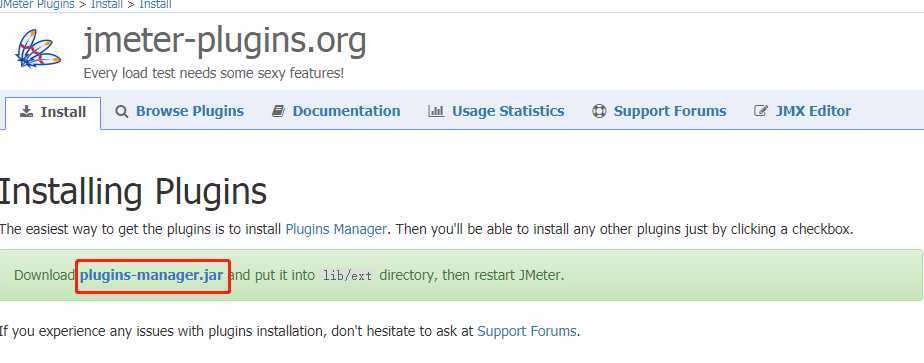The height and width of the screenshot is (363, 924).
Task: Go to the Usage Statistics tab
Action: click(x=496, y=111)
